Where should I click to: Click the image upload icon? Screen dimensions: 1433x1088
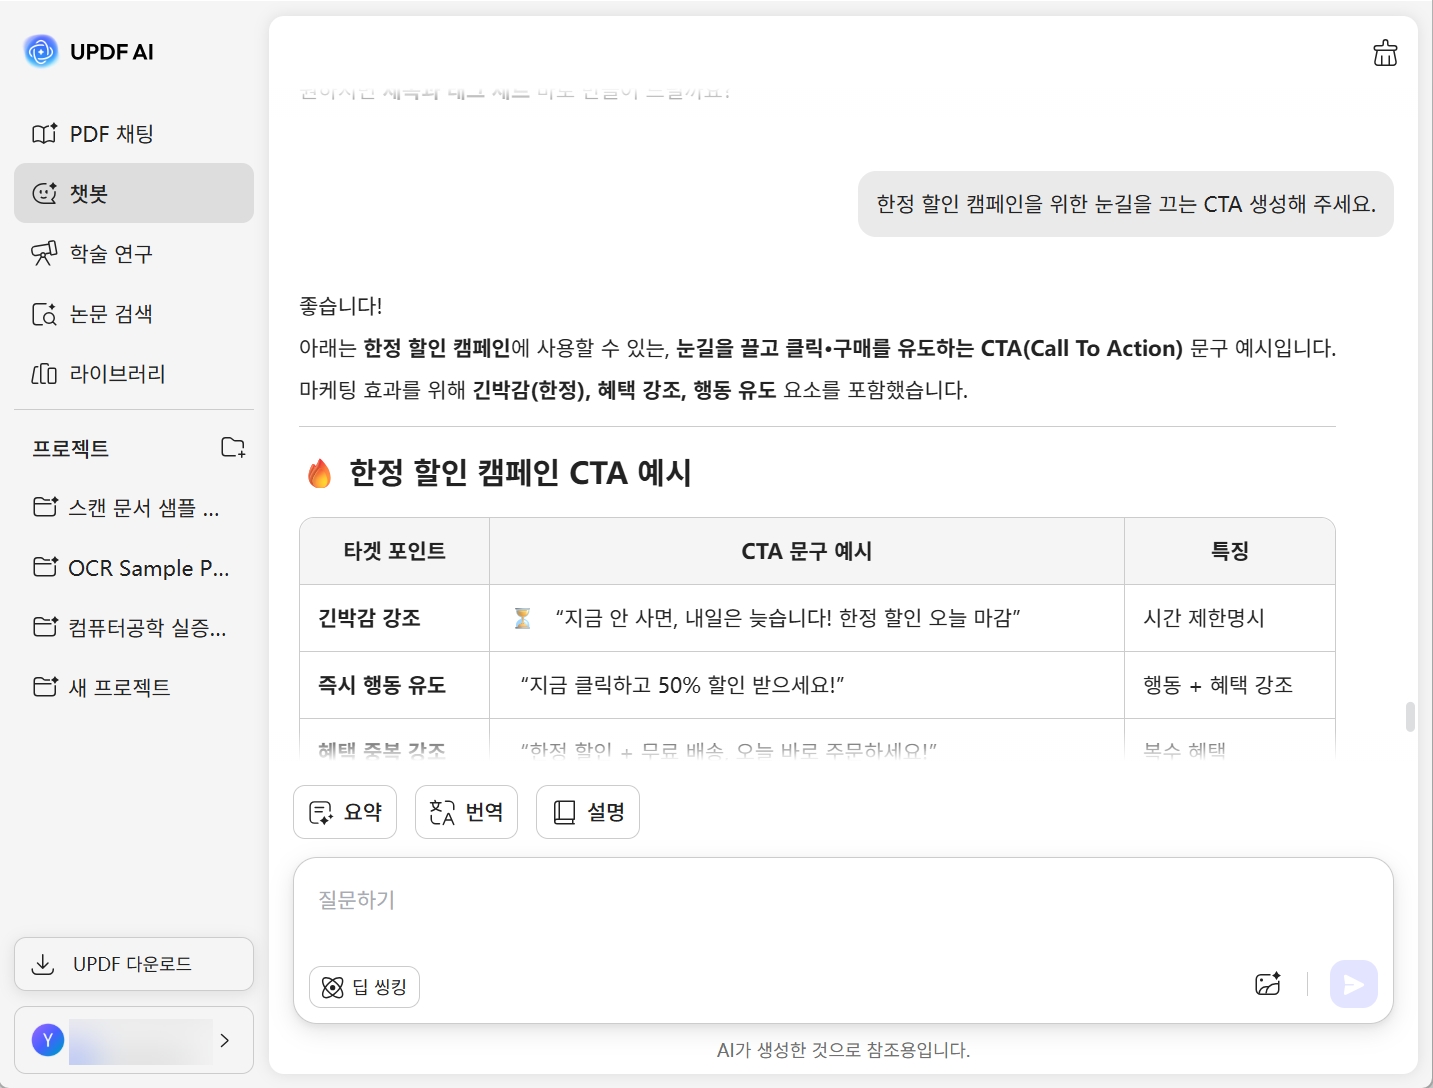pyautogui.click(x=1268, y=984)
